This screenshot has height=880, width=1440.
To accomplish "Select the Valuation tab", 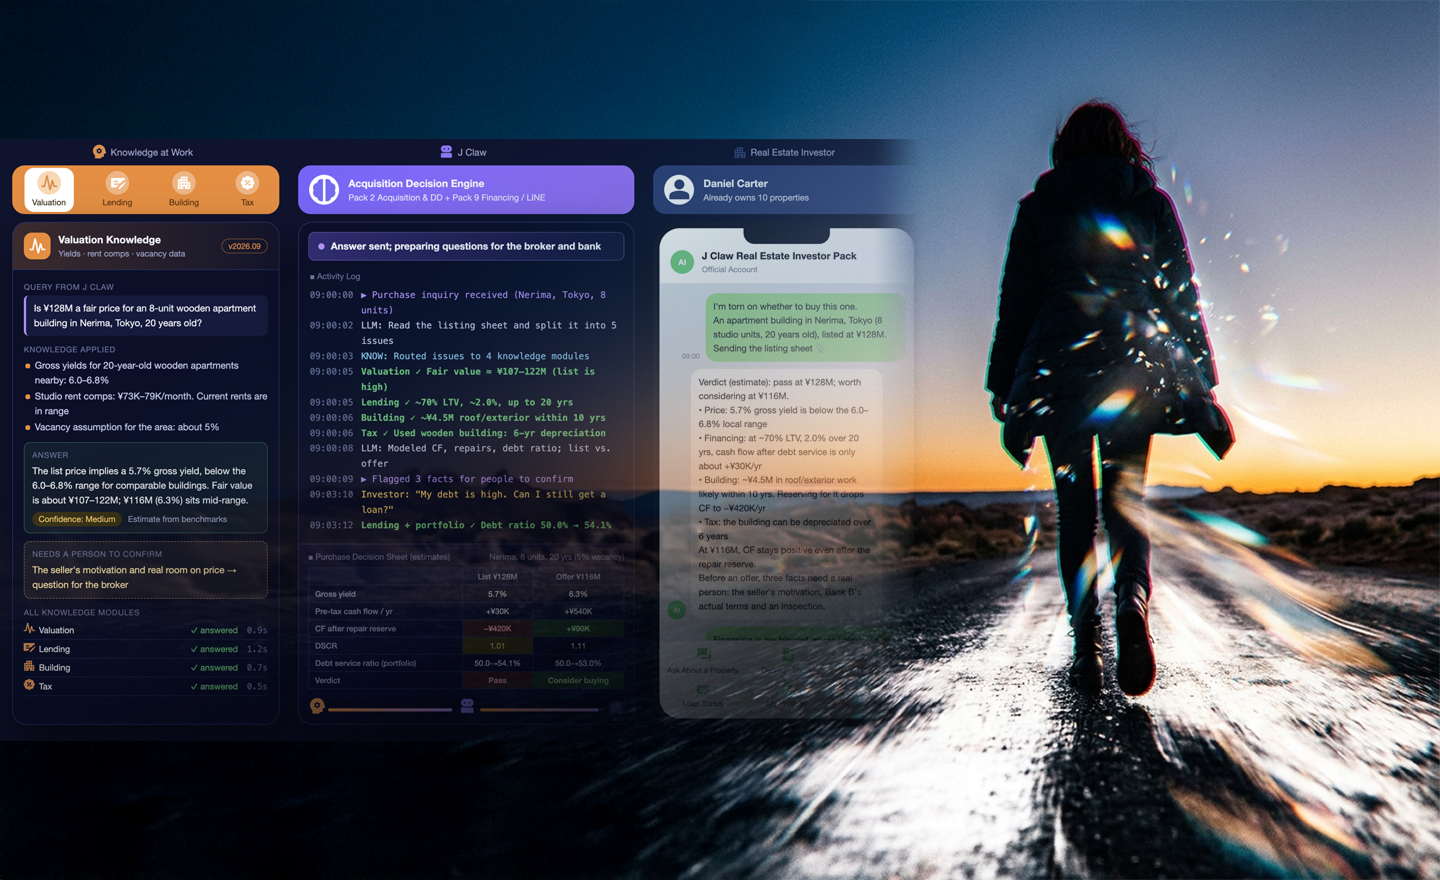I will pyautogui.click(x=49, y=189).
